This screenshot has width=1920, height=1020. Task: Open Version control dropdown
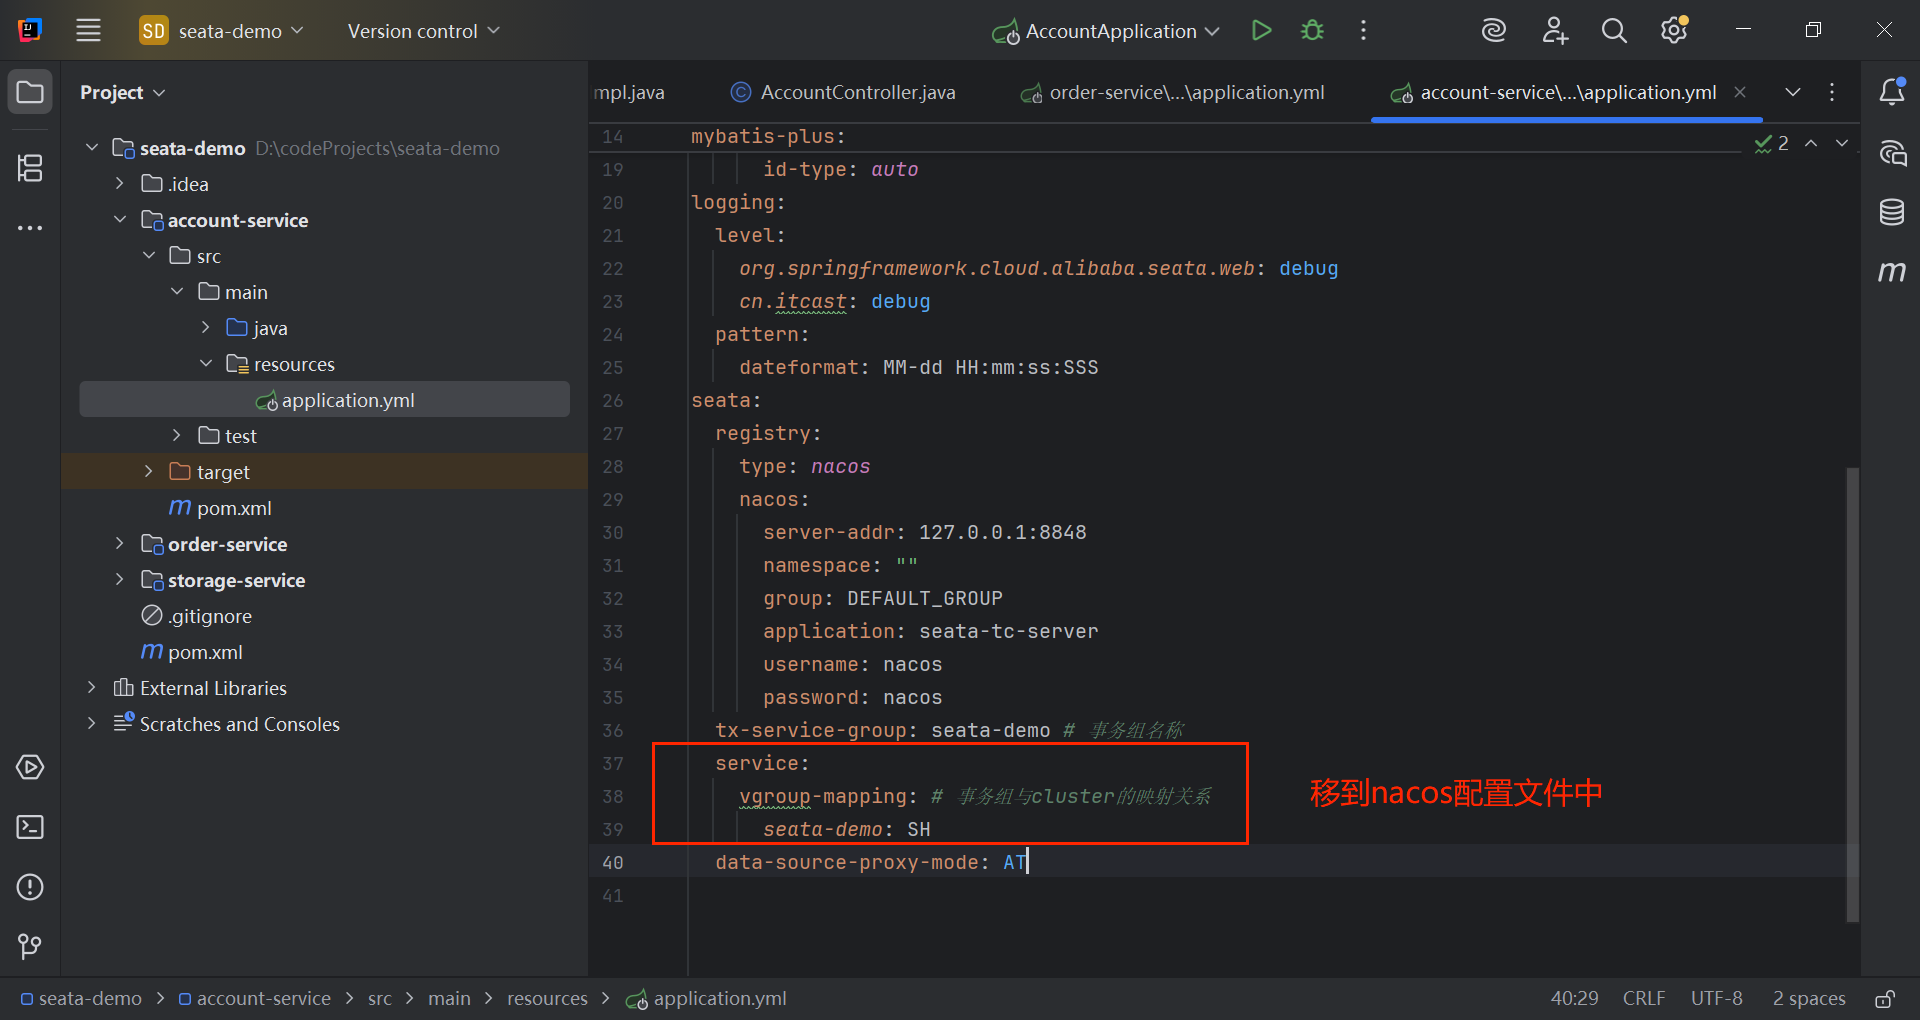pyautogui.click(x=423, y=31)
